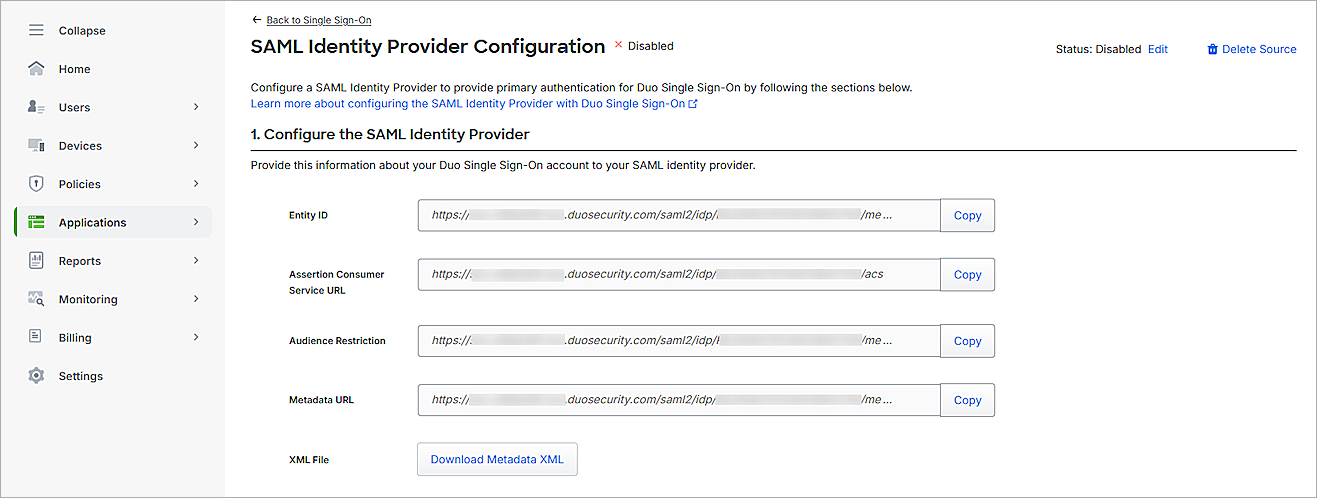This screenshot has height=498, width=1317.
Task: Click the Home house icon
Action: pos(37,69)
